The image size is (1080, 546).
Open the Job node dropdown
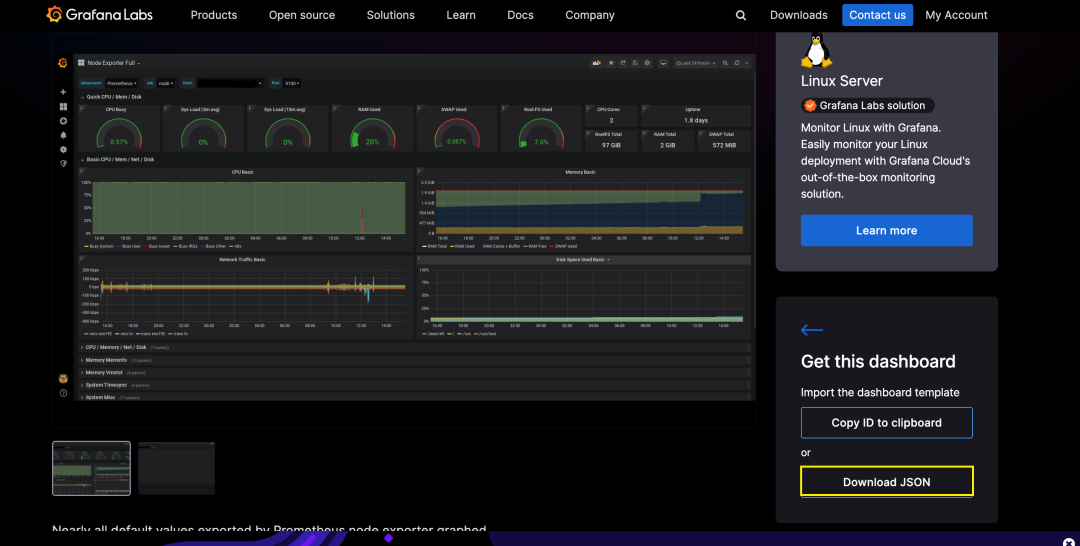pyautogui.click(x=165, y=83)
